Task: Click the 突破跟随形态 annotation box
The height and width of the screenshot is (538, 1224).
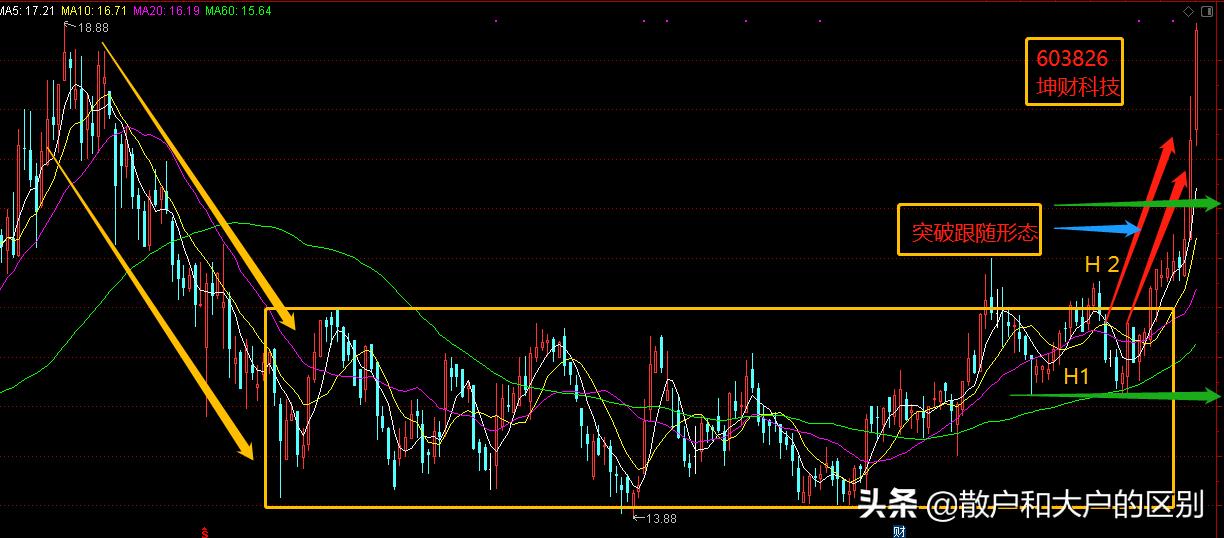Action: coord(969,230)
